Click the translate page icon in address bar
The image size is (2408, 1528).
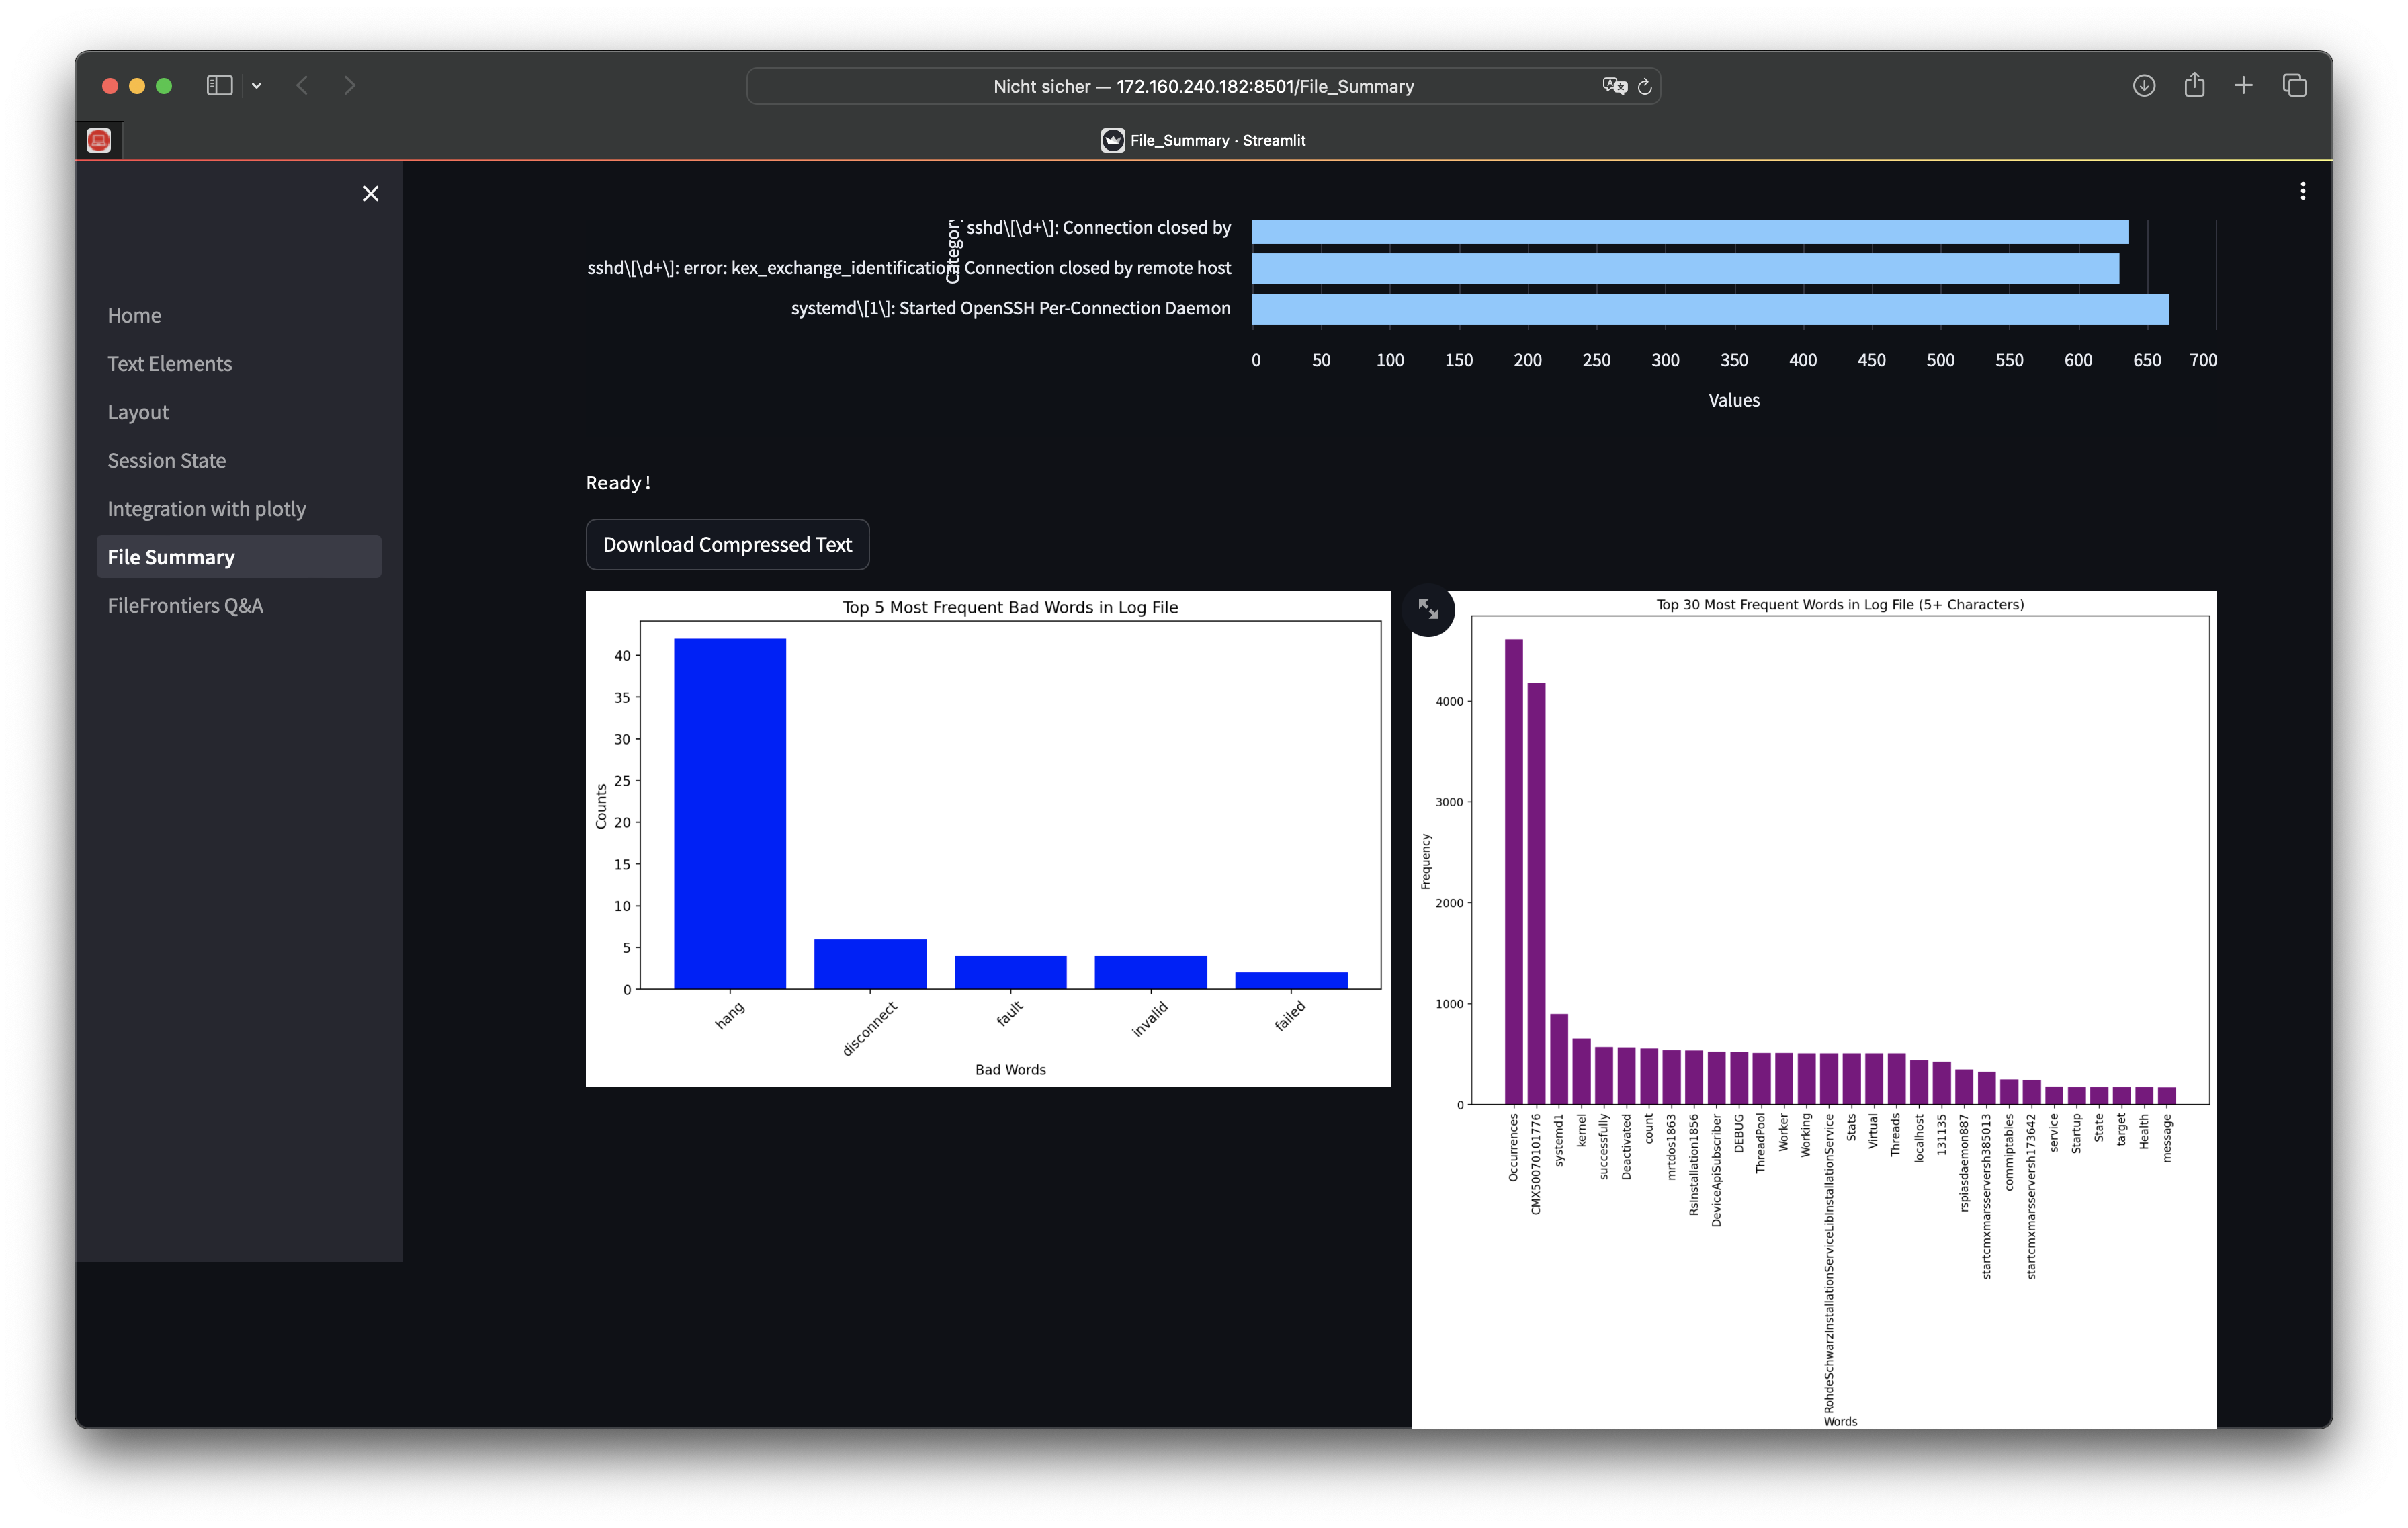(x=1614, y=86)
